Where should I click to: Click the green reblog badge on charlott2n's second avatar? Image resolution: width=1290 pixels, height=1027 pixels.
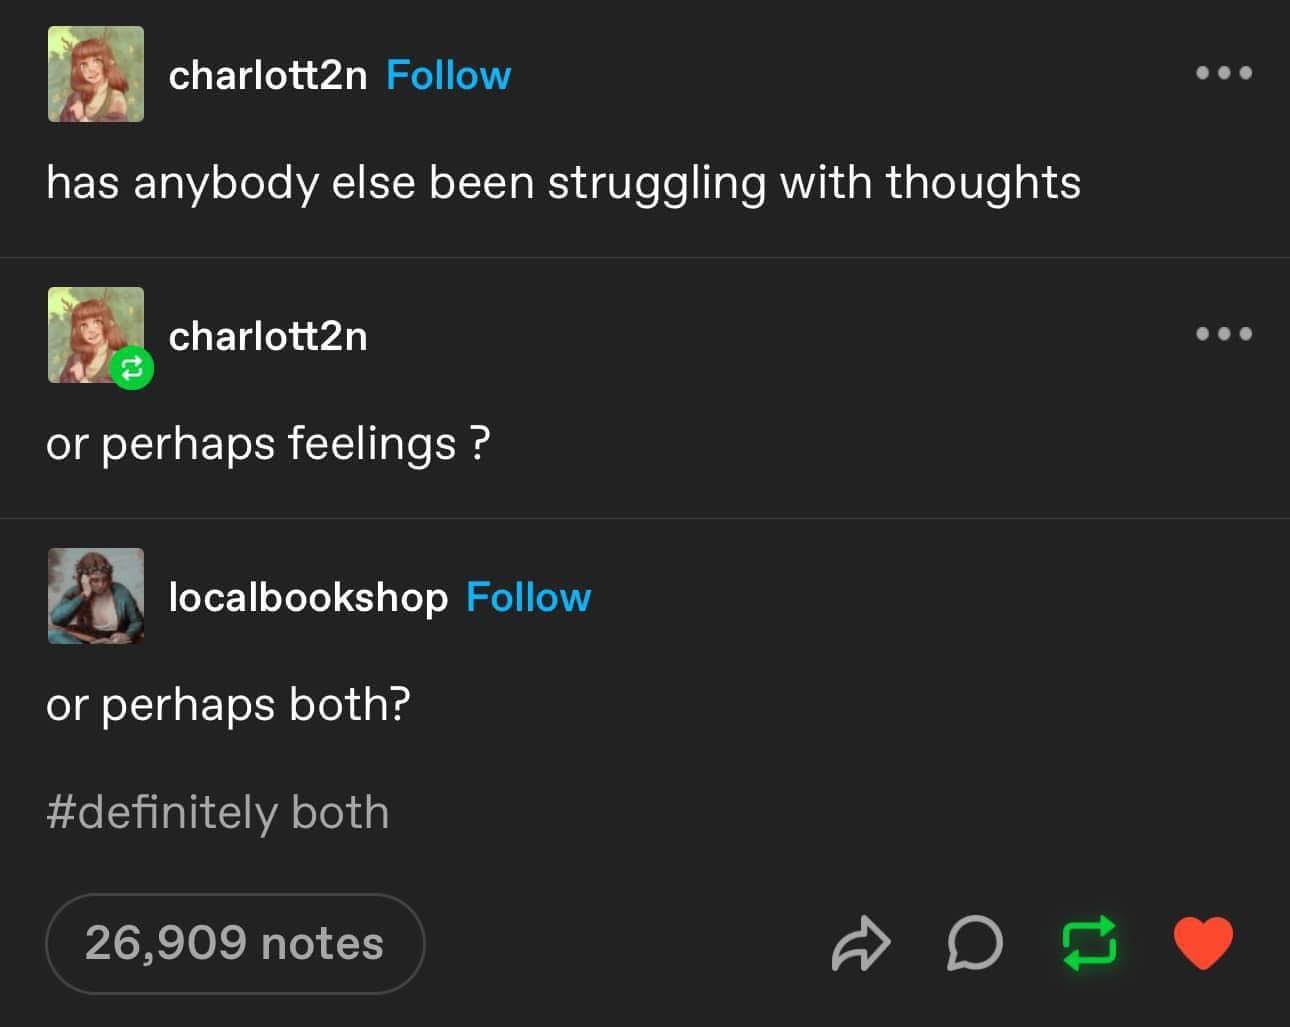[131, 369]
